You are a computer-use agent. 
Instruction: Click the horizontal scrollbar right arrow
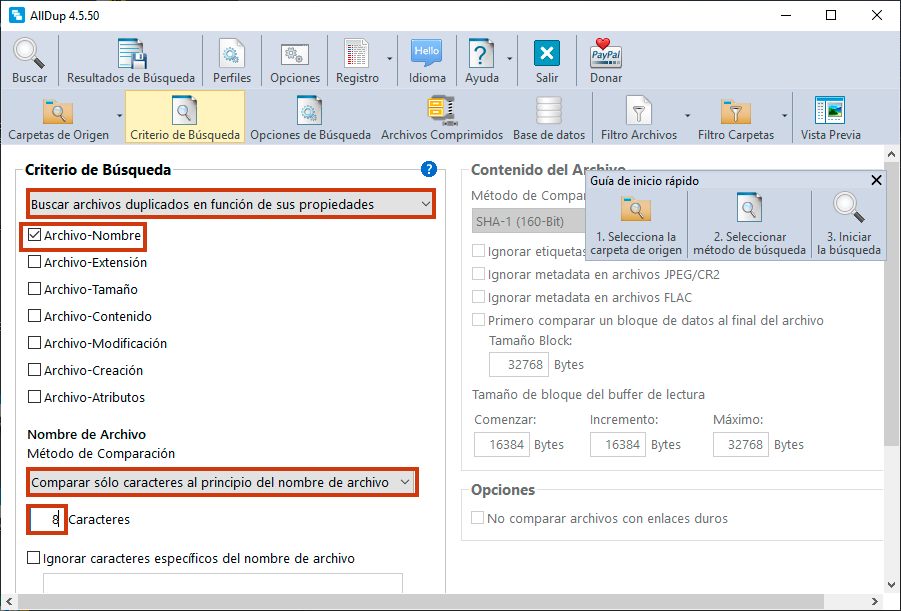point(875,601)
